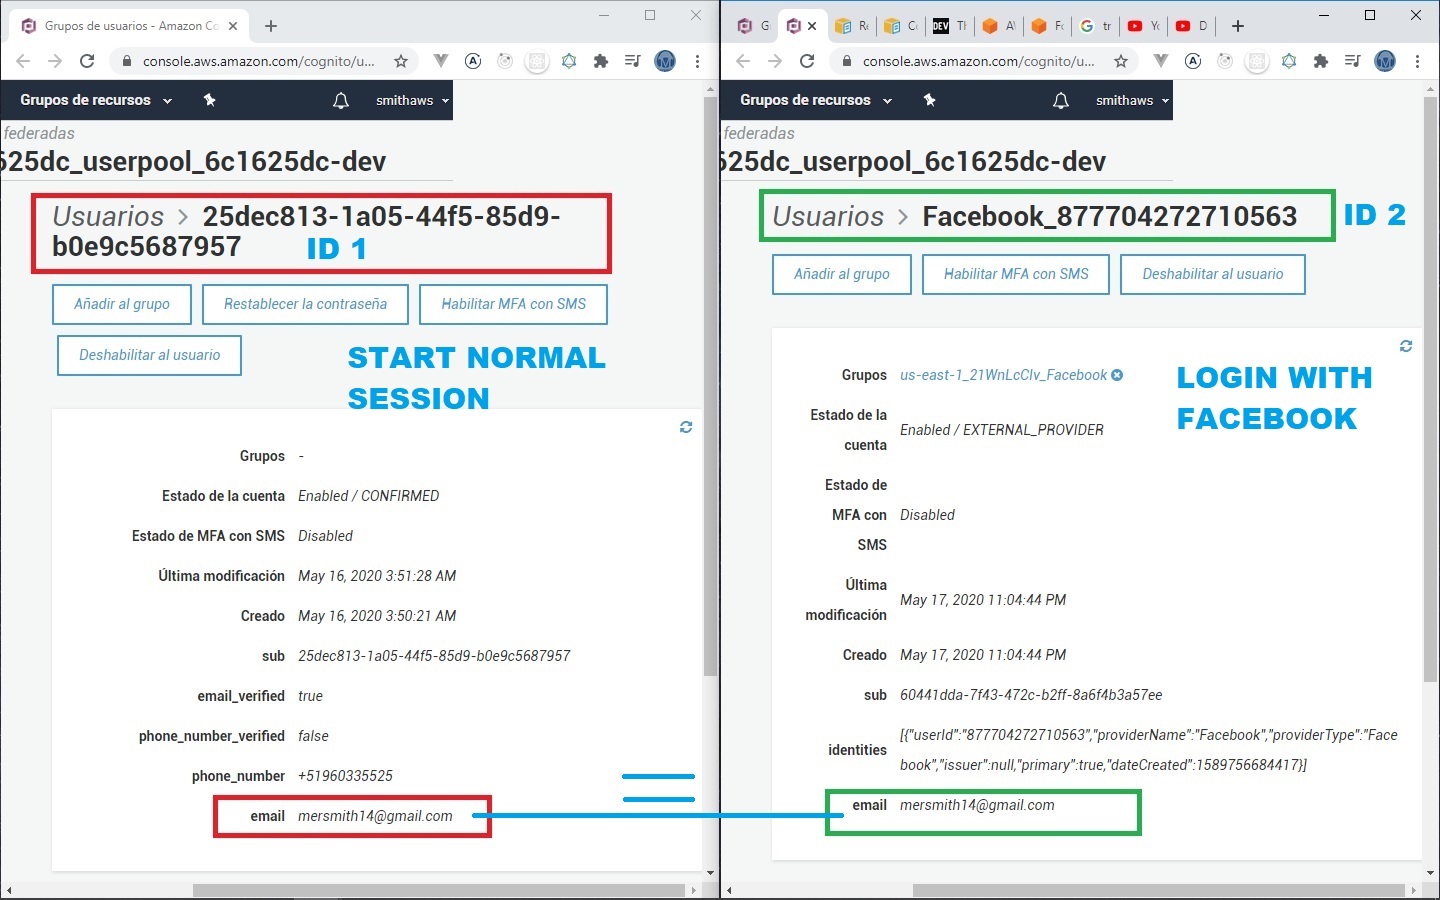Viewport: 1440px width, 900px height.
Task: Click Habilitar MFA con SMS
Action: [513, 304]
